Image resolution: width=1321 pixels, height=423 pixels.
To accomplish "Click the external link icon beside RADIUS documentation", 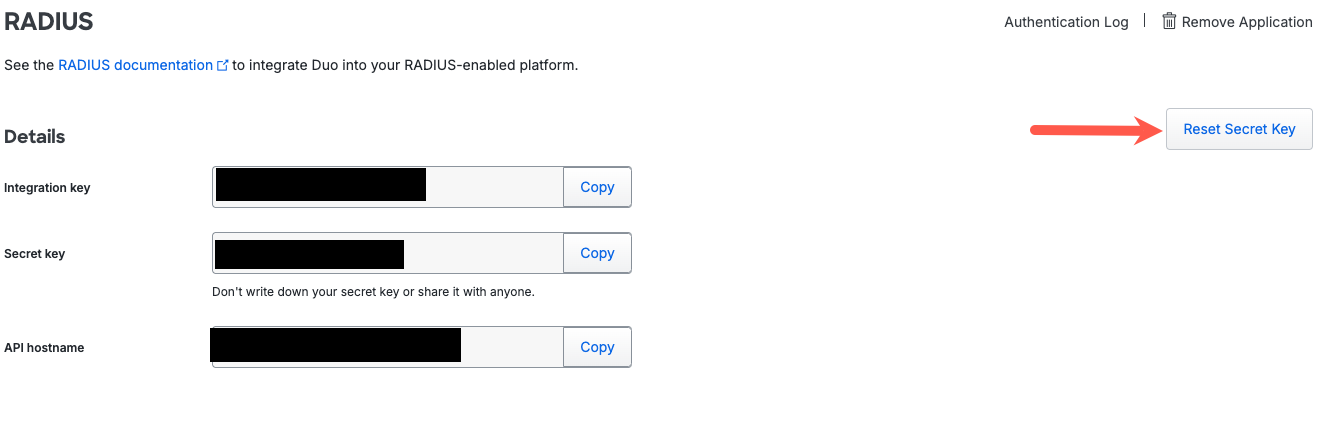I will [222, 66].
